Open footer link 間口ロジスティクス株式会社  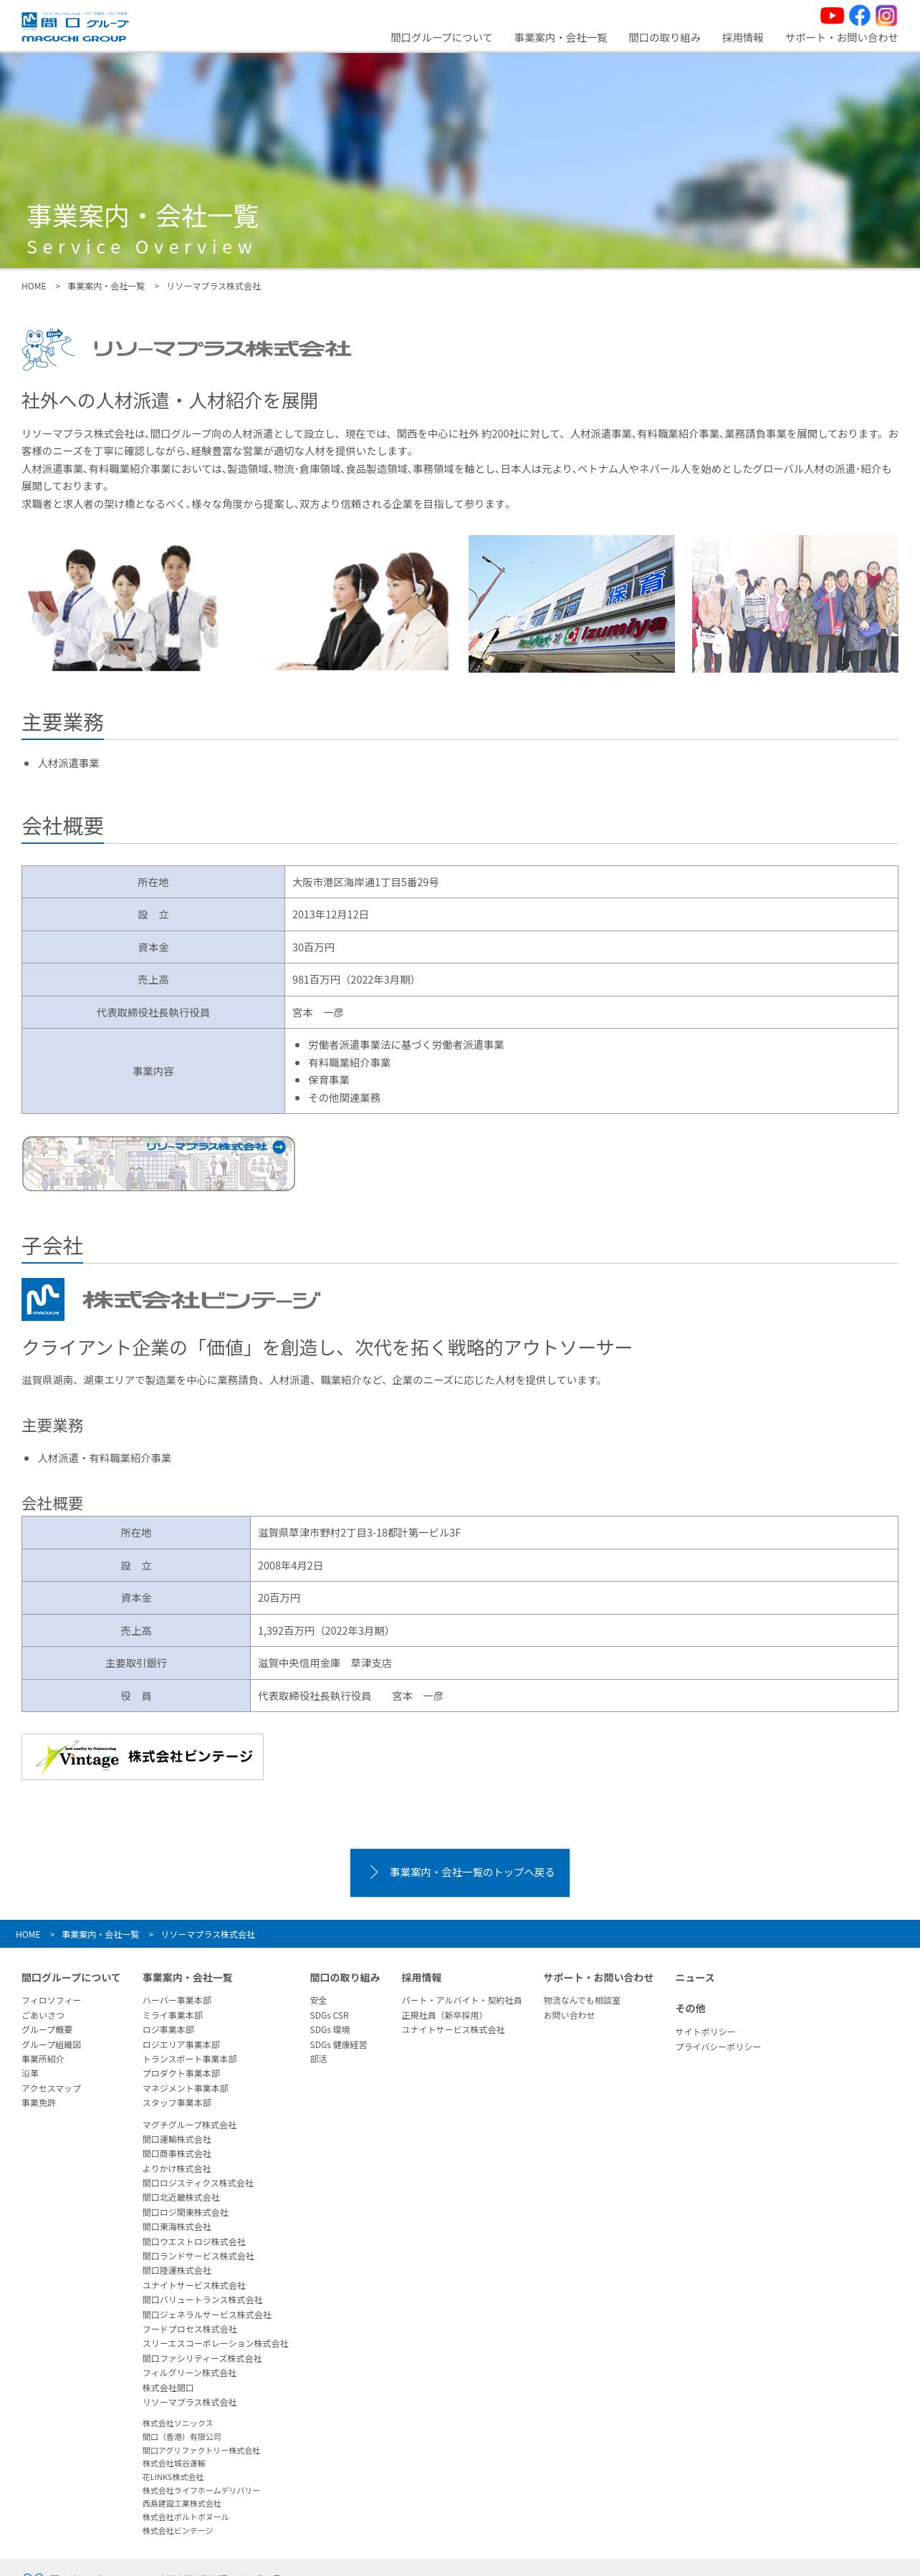198,2183
